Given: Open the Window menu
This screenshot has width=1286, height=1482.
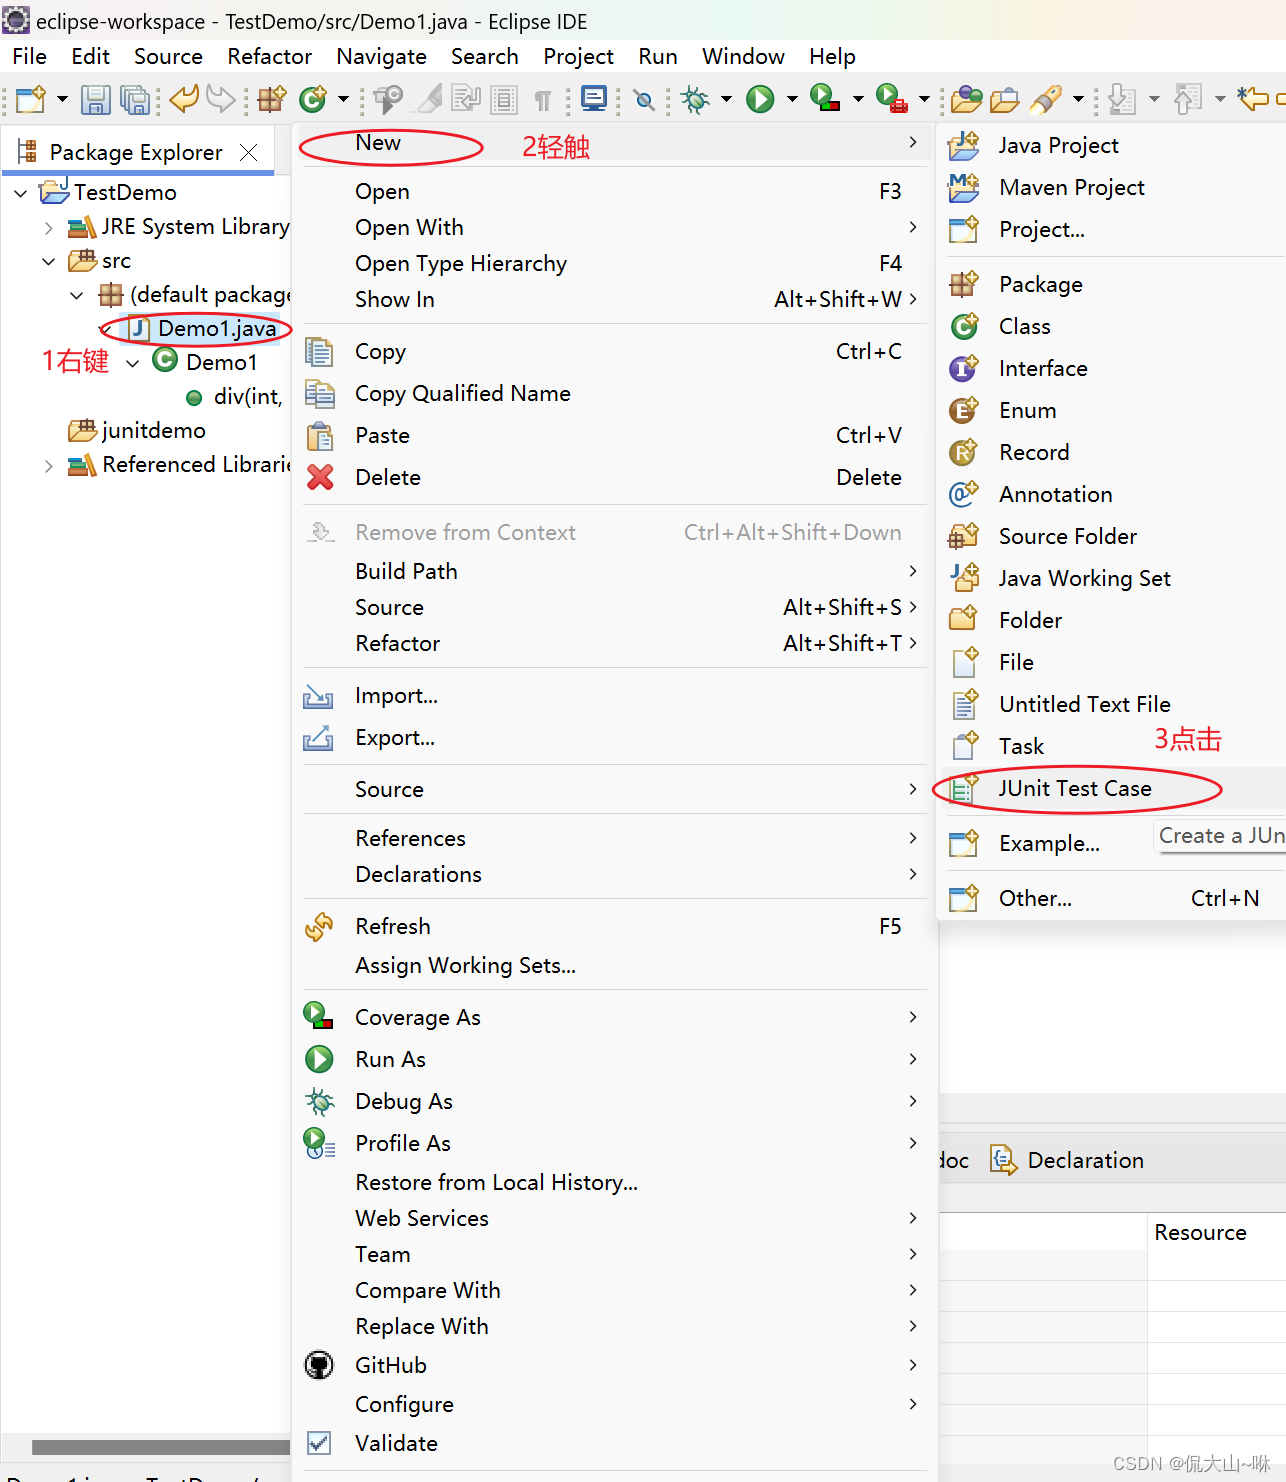Looking at the screenshot, I should [x=743, y=56].
